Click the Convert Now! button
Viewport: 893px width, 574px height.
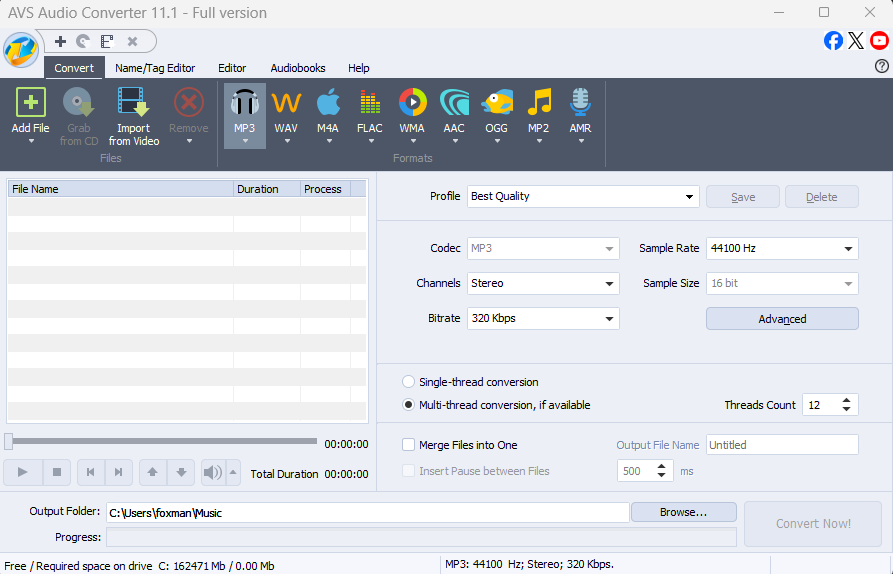pos(813,524)
